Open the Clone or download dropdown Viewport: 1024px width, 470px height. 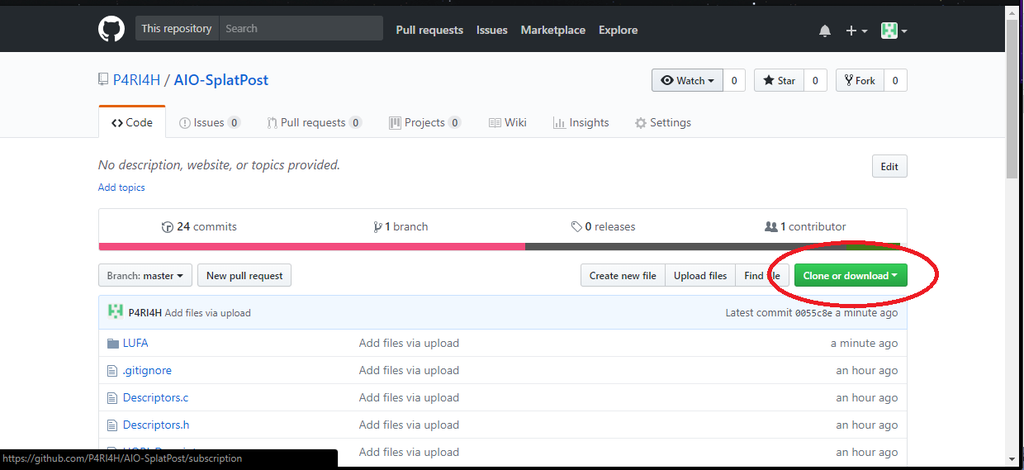850,276
